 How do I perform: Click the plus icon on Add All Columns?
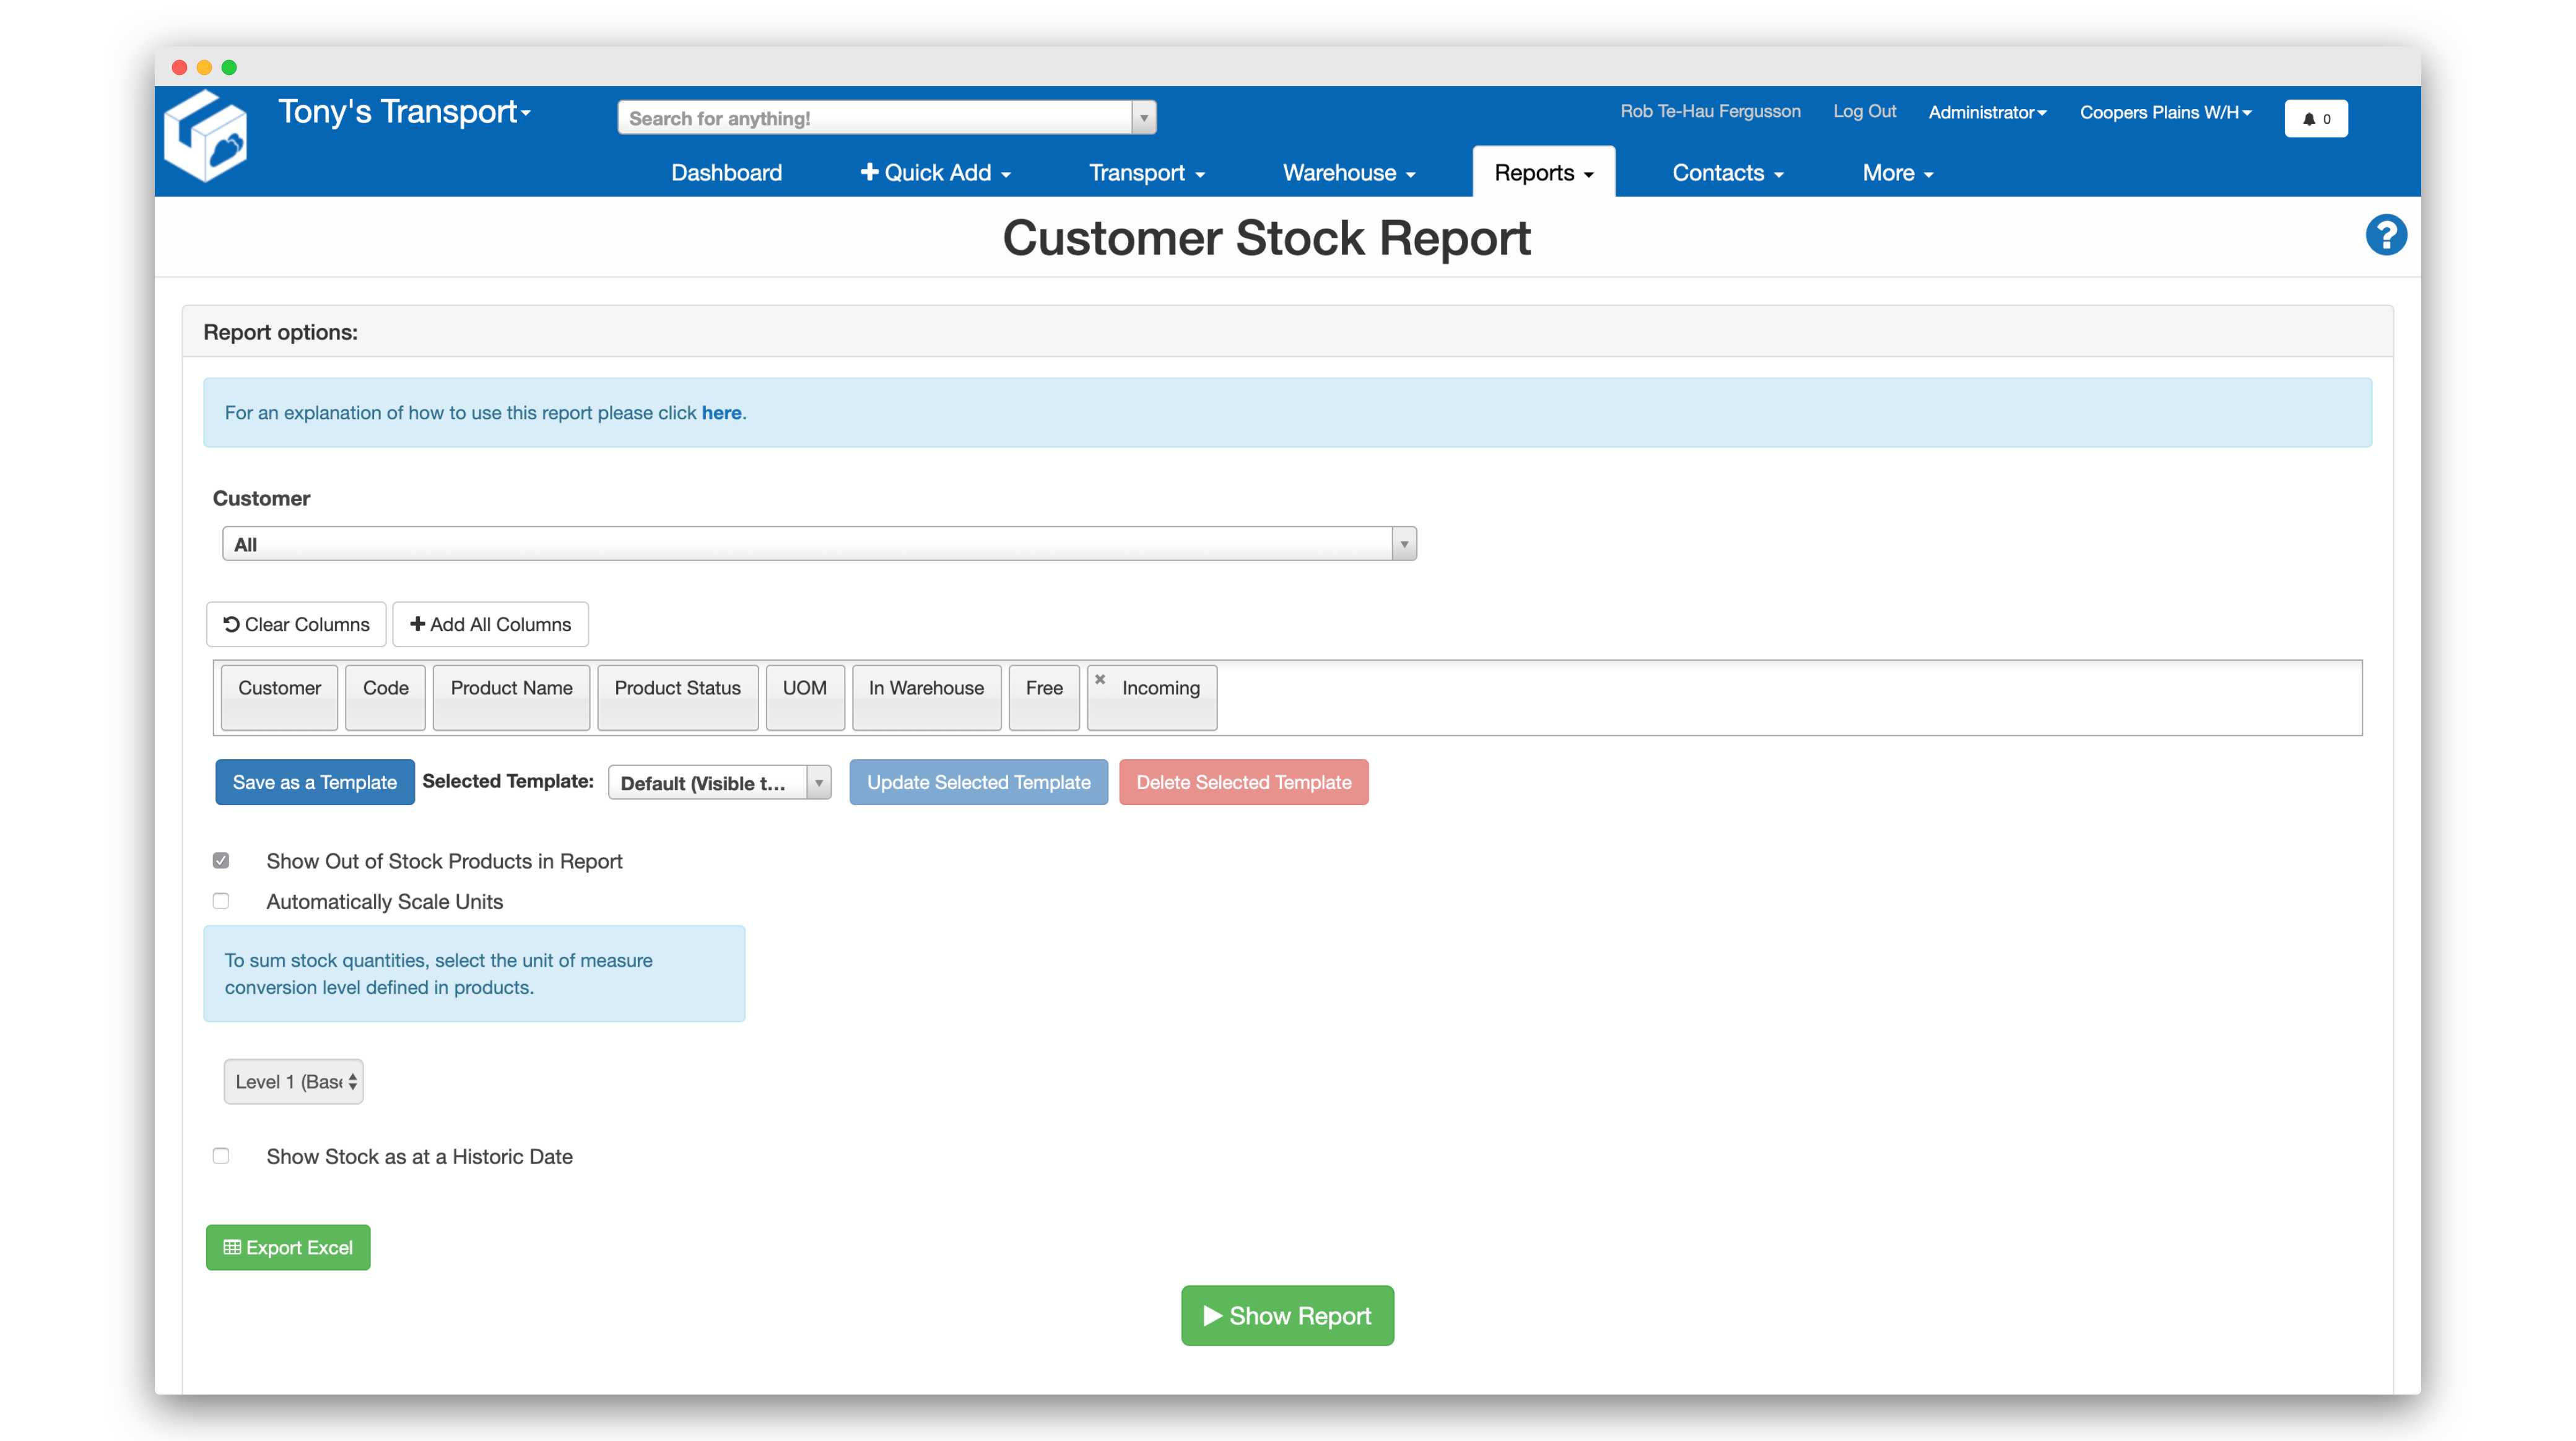pyautogui.click(x=418, y=624)
